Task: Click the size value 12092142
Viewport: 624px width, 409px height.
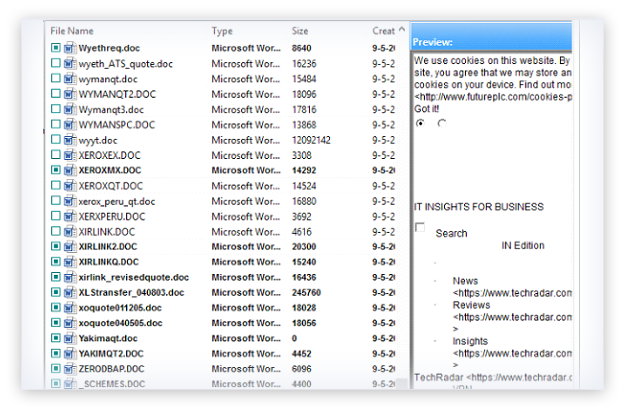Action: pyautogui.click(x=311, y=140)
